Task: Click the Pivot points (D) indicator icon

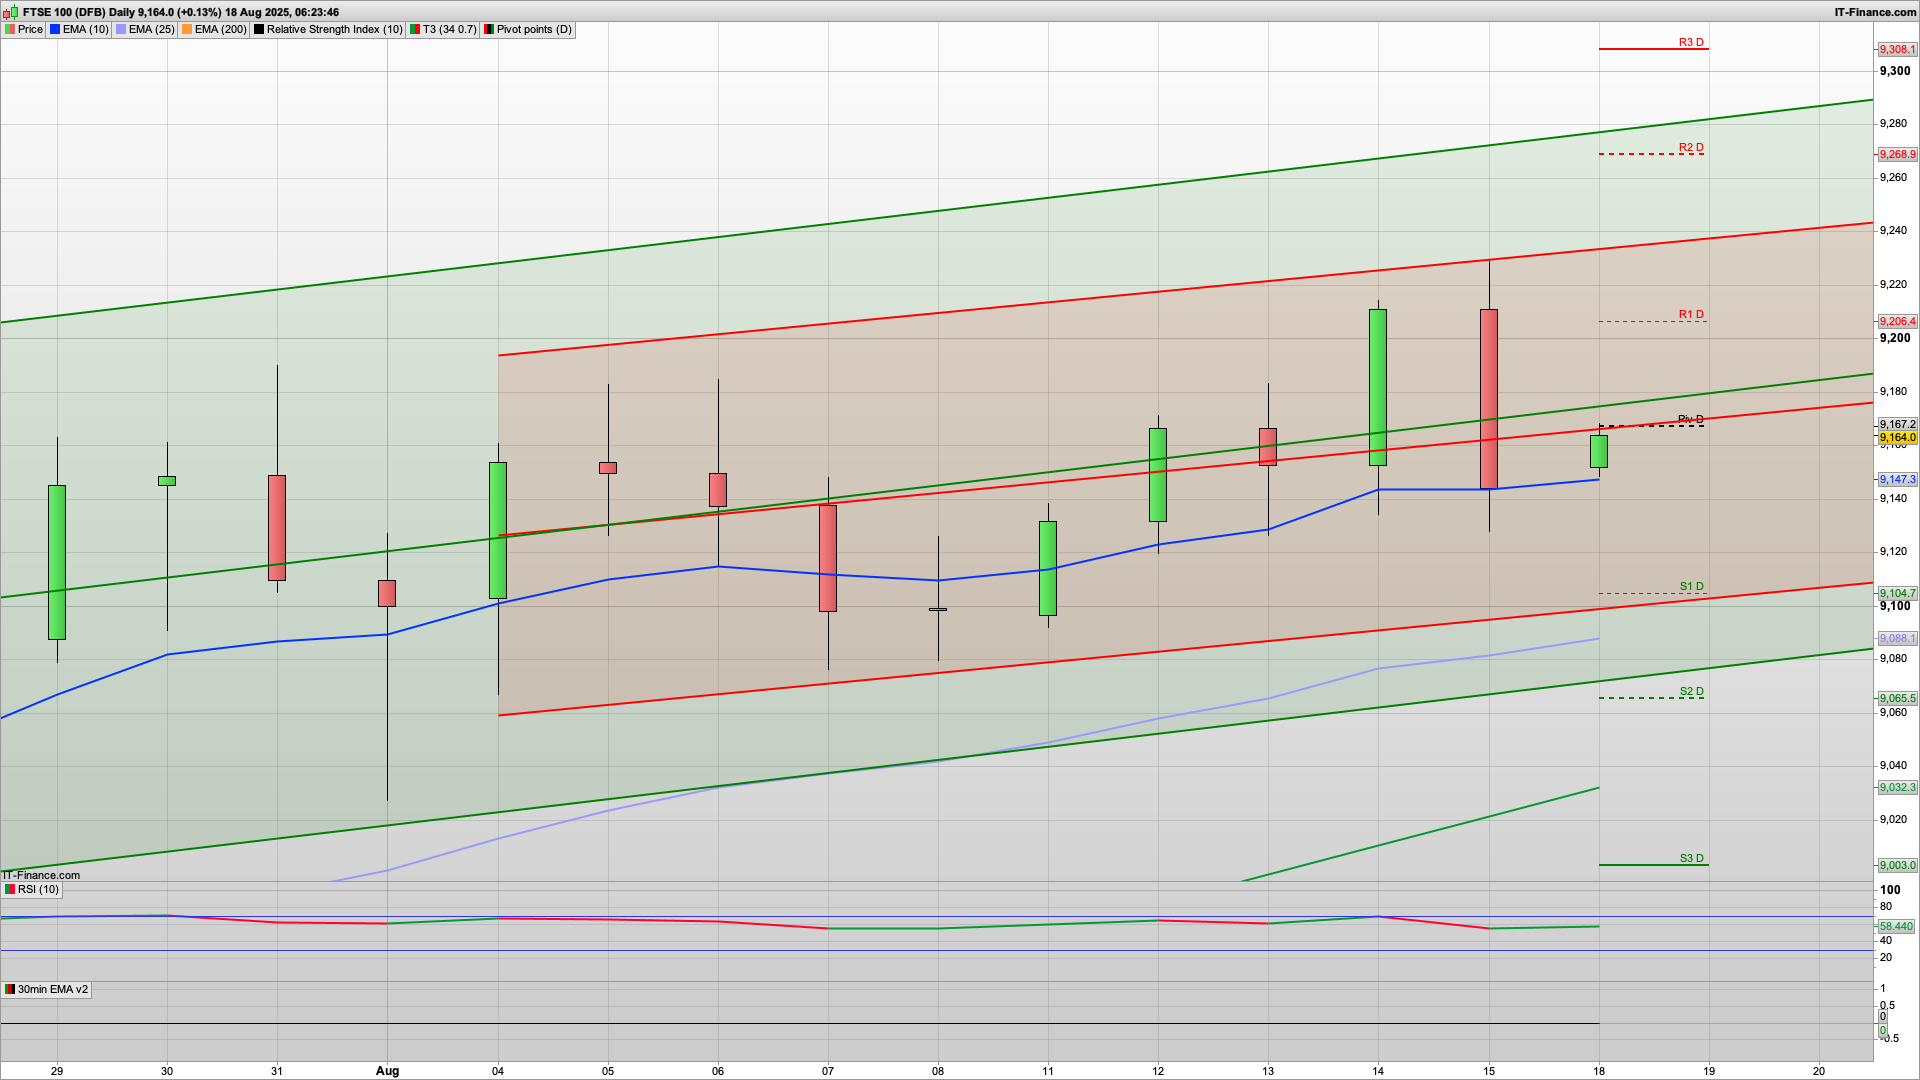Action: [489, 30]
